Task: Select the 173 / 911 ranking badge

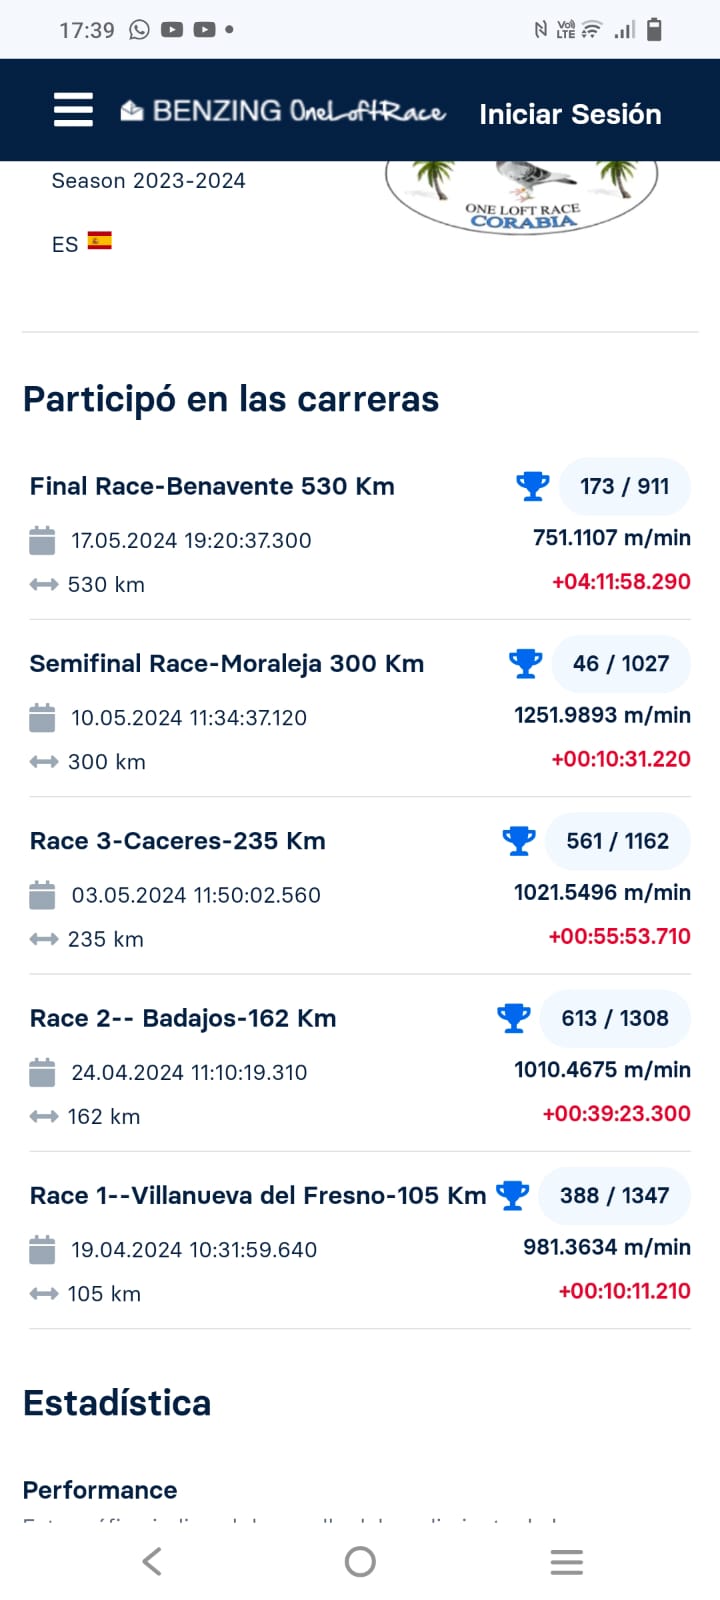Action: [624, 486]
